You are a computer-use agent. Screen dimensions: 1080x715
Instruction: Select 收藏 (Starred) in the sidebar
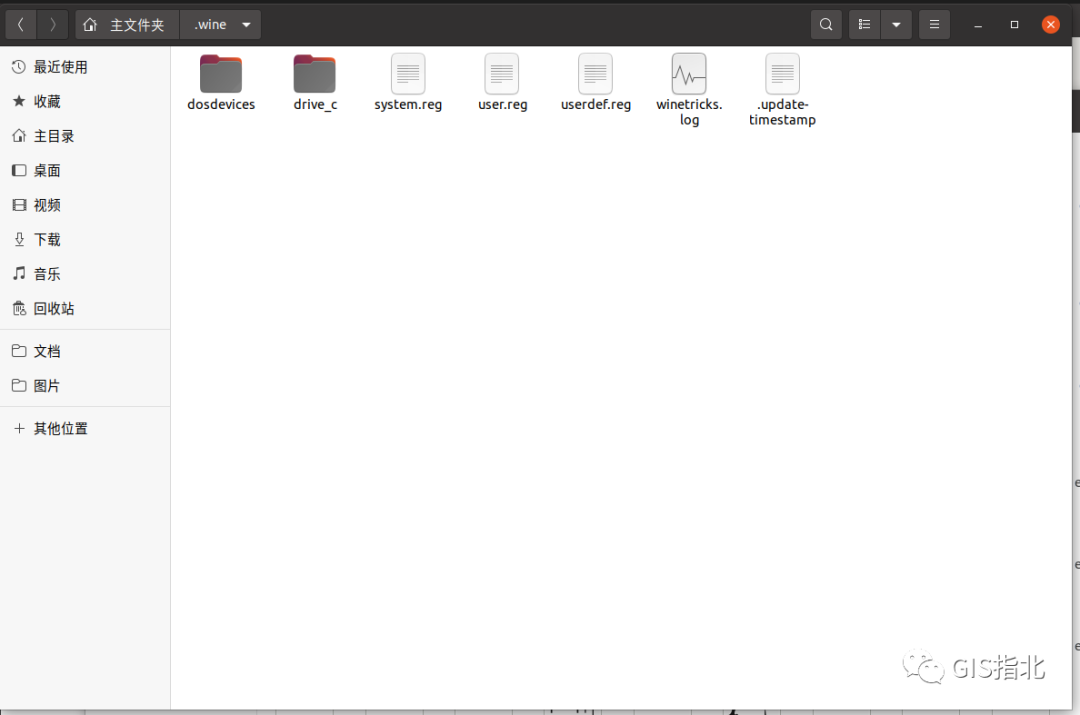point(47,101)
